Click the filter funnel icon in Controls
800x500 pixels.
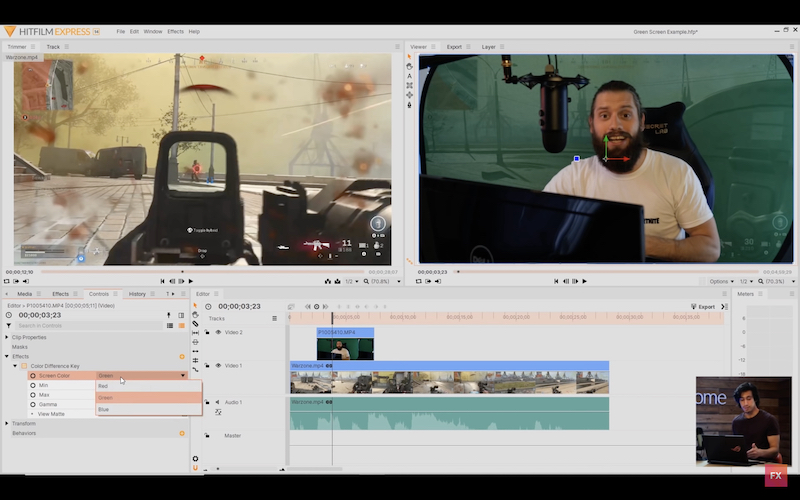(x=9, y=326)
